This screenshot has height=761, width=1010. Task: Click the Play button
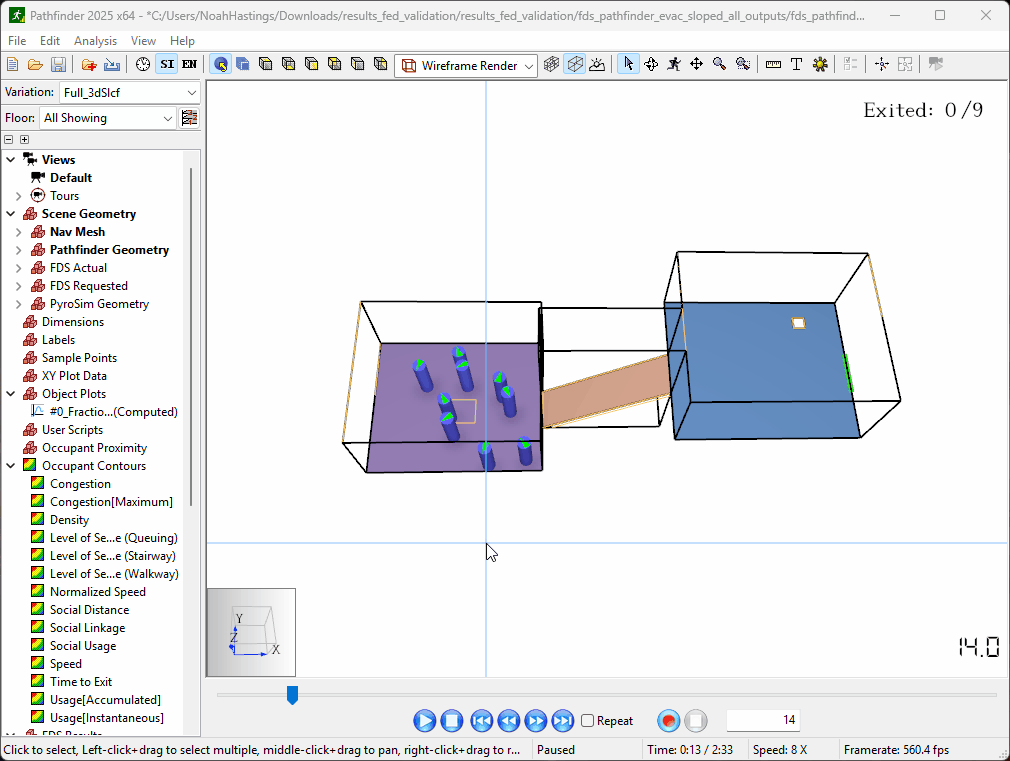pyautogui.click(x=424, y=721)
